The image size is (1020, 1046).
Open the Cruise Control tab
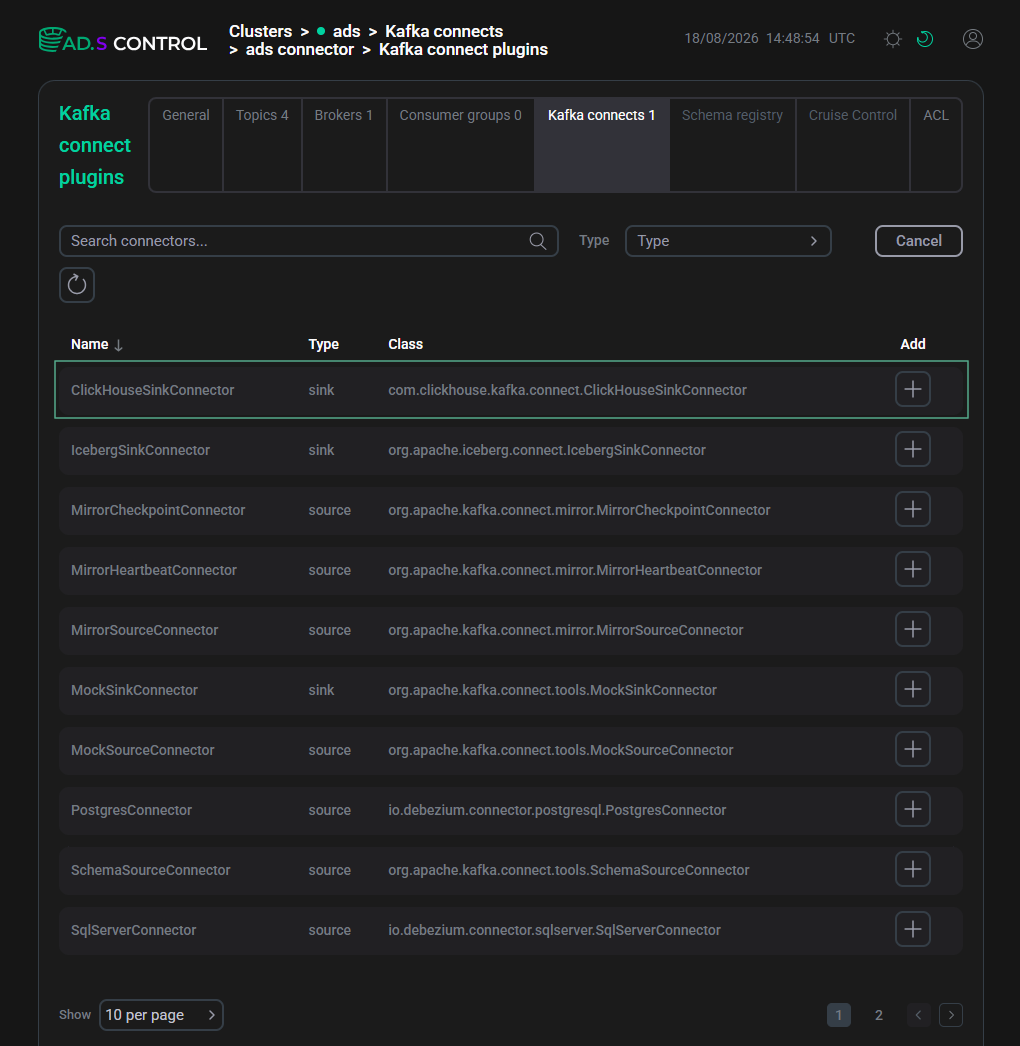pyautogui.click(x=853, y=145)
